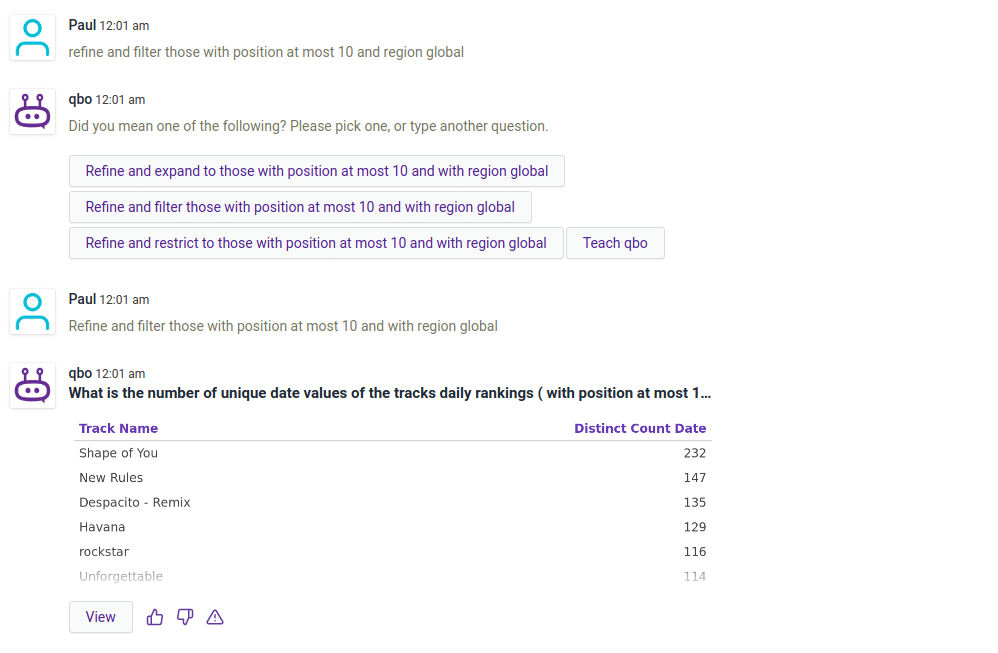This screenshot has width=998, height=653.
Task: Click the thumbs up feedback icon
Action: [x=155, y=617]
